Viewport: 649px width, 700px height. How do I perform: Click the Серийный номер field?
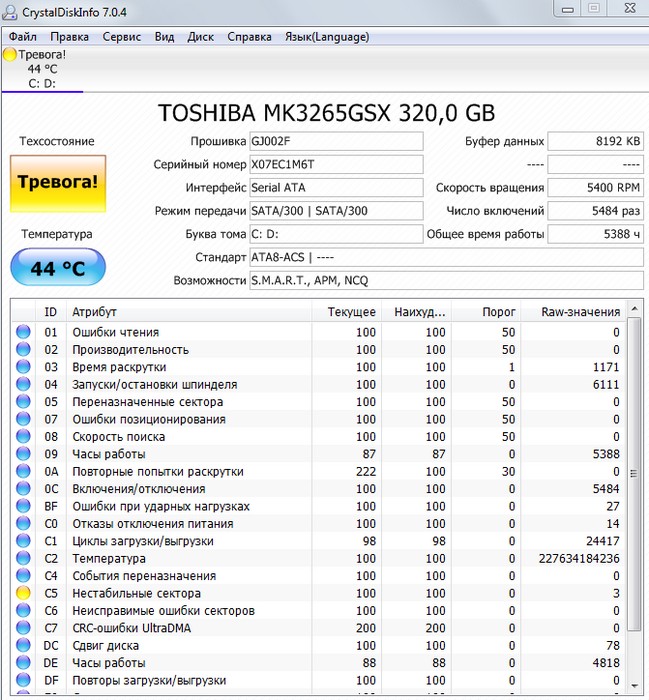(335, 164)
